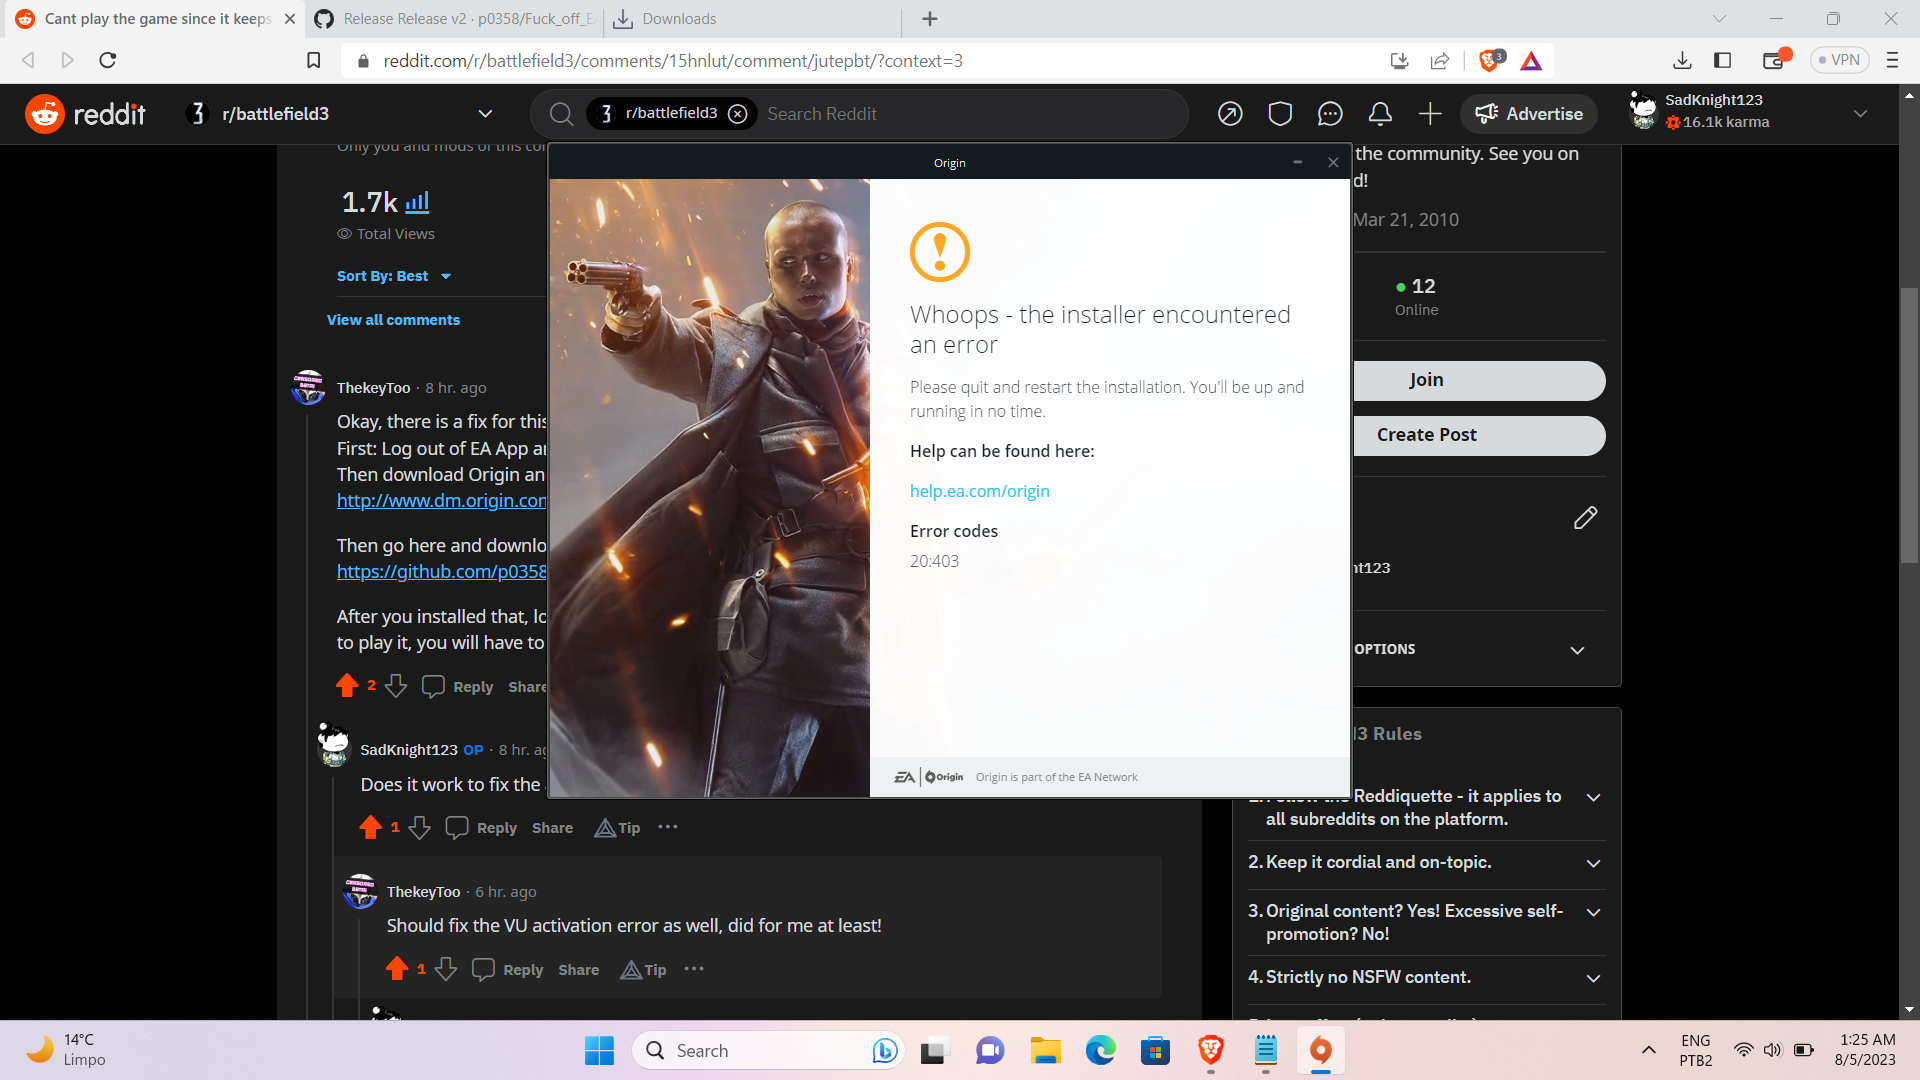Click the Advertise megaphone icon
Image resolution: width=1920 pixels, height=1080 pixels.
point(1487,113)
